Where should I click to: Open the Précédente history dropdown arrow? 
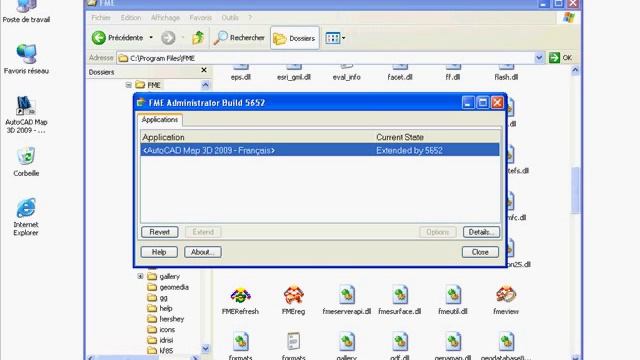[x=151, y=38]
